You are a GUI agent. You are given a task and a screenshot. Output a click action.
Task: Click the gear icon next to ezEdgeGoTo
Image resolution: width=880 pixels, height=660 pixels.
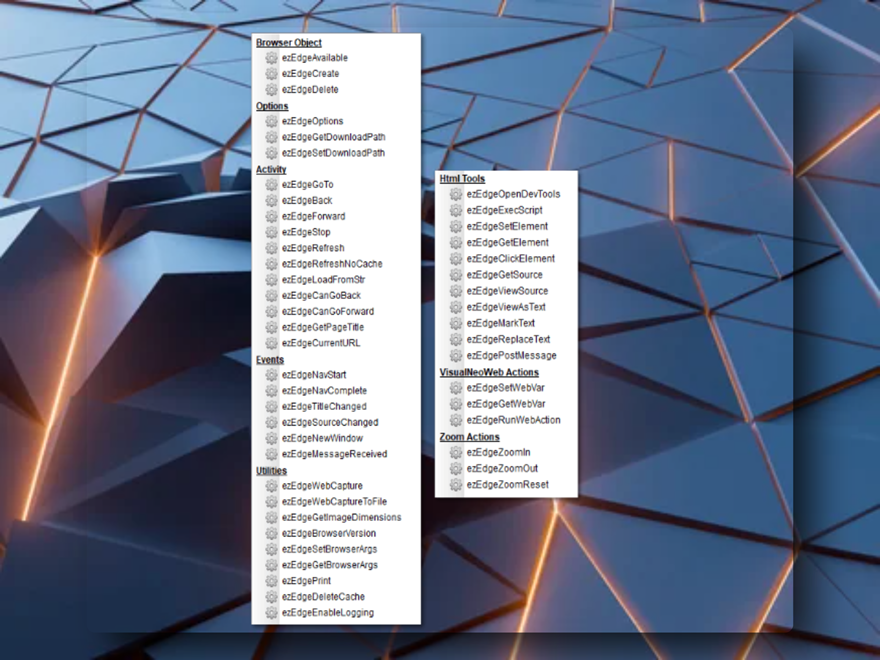click(271, 185)
